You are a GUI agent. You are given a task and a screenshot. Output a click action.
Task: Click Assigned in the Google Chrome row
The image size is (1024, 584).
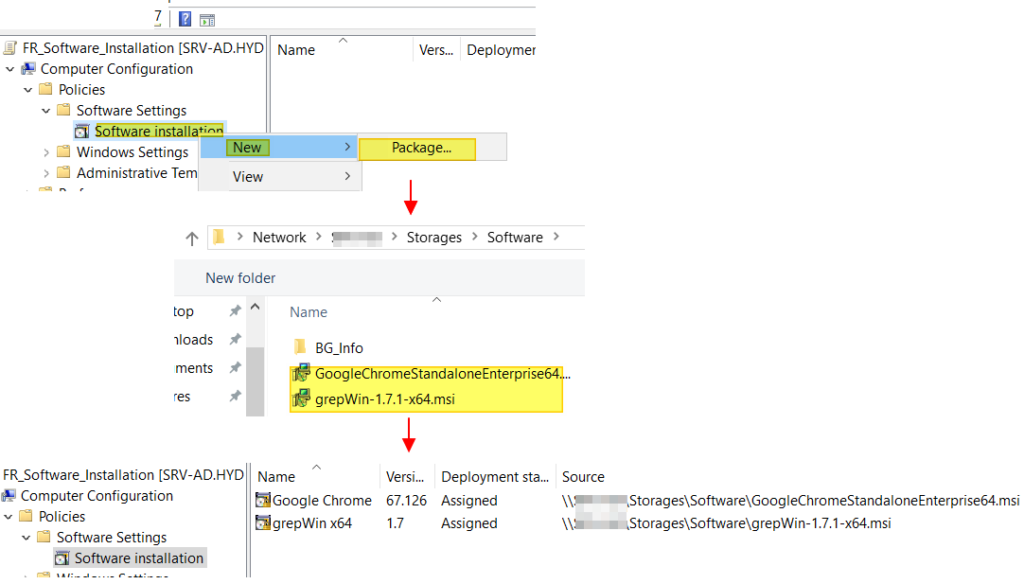coord(469,500)
